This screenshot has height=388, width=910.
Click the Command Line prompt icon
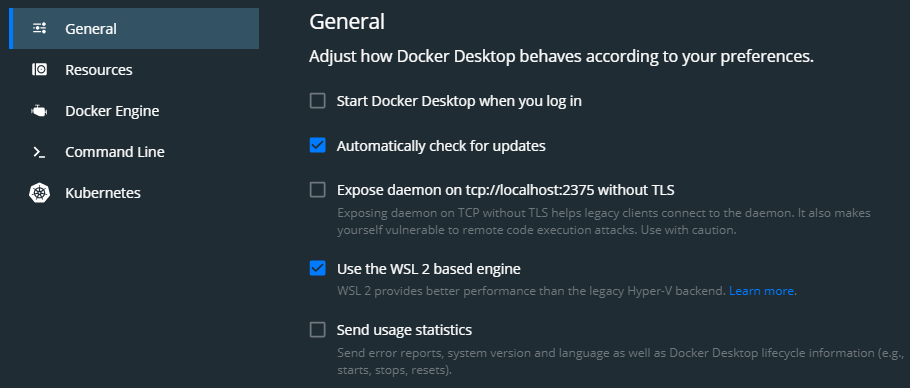click(39, 152)
